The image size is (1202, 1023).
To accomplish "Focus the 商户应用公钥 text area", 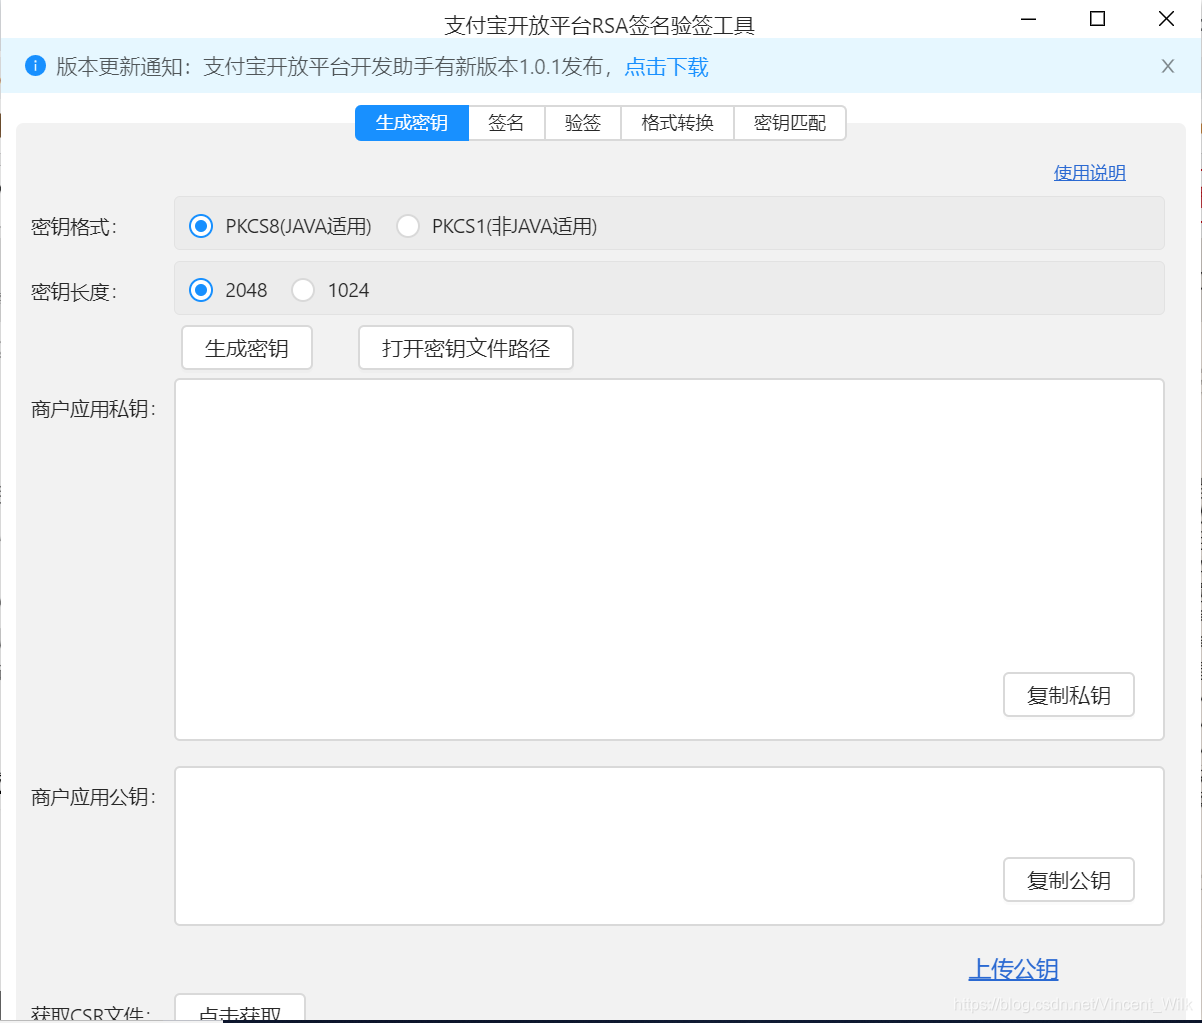I will [669, 846].
